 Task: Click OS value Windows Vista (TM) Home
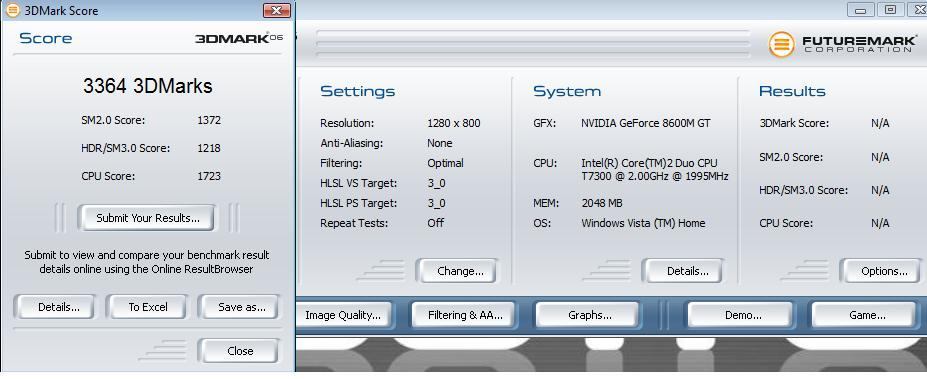point(643,223)
